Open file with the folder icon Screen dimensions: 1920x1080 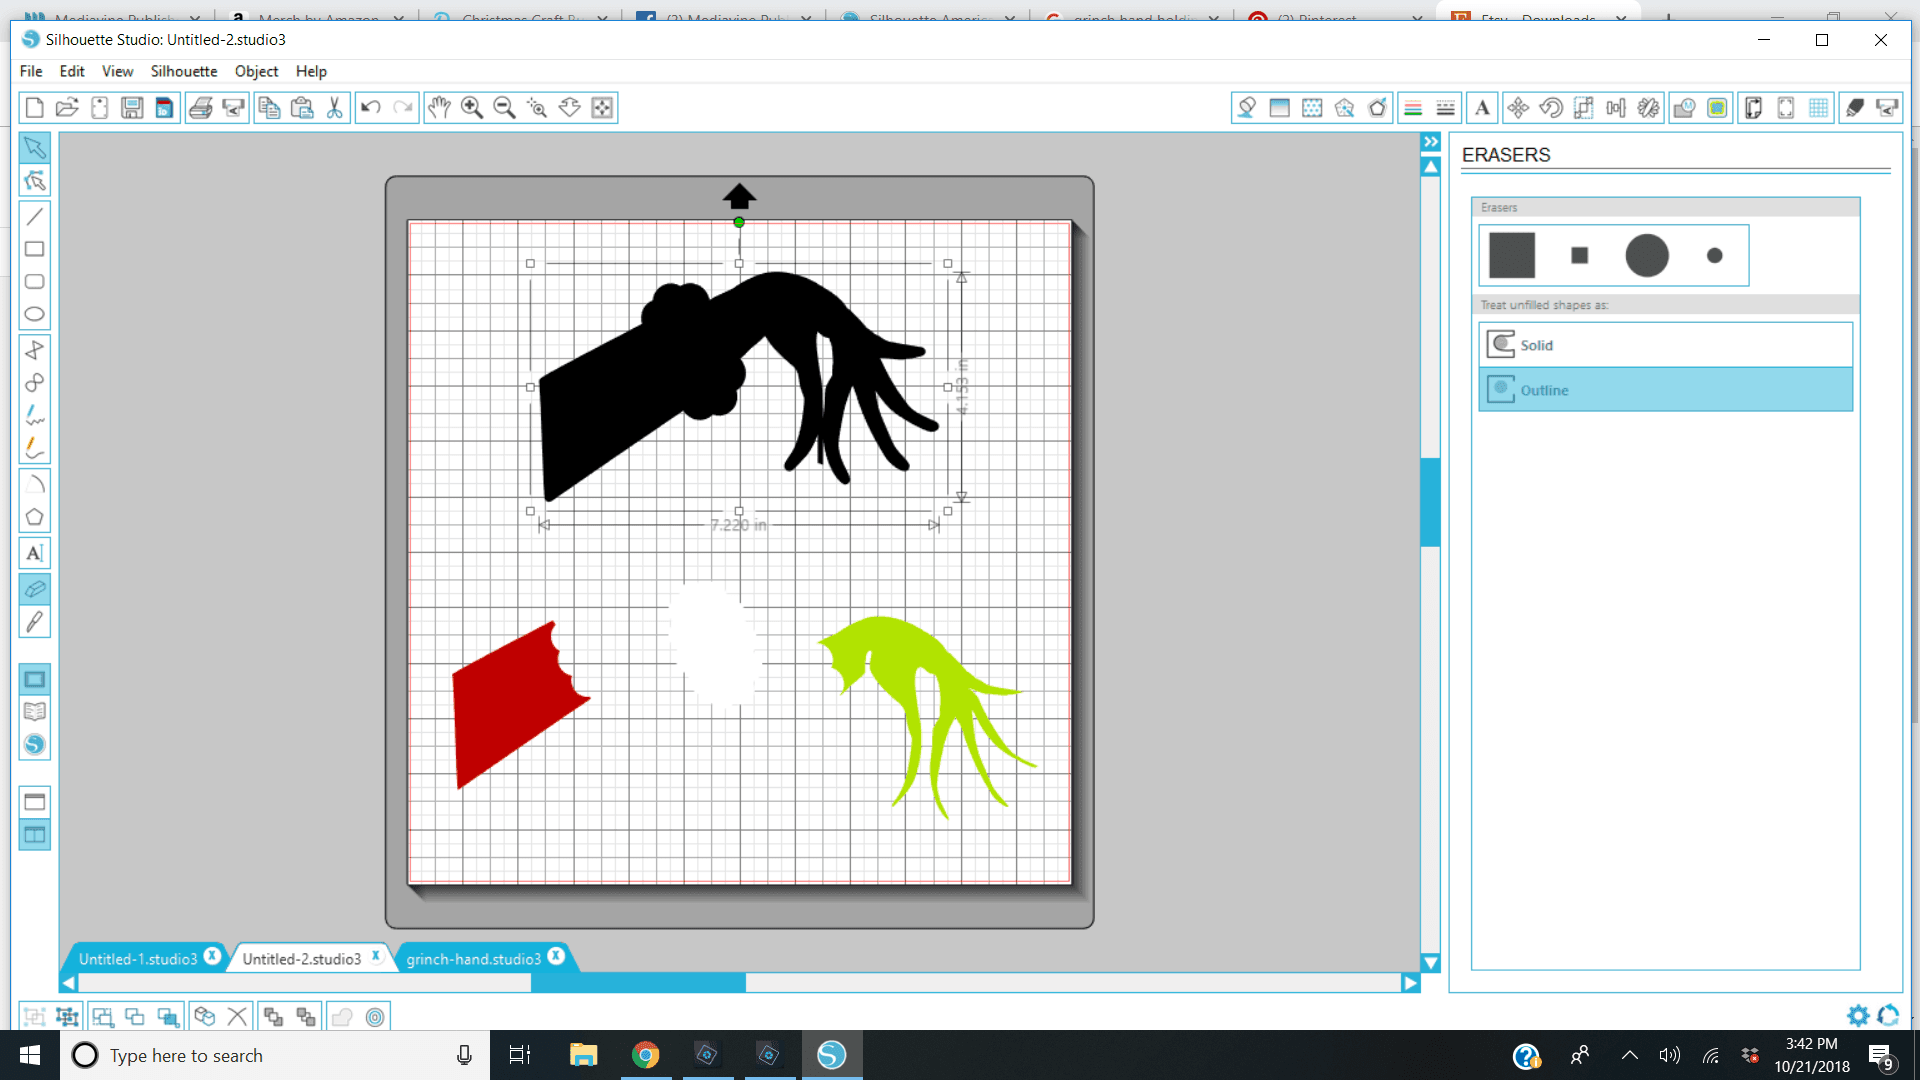coord(67,108)
